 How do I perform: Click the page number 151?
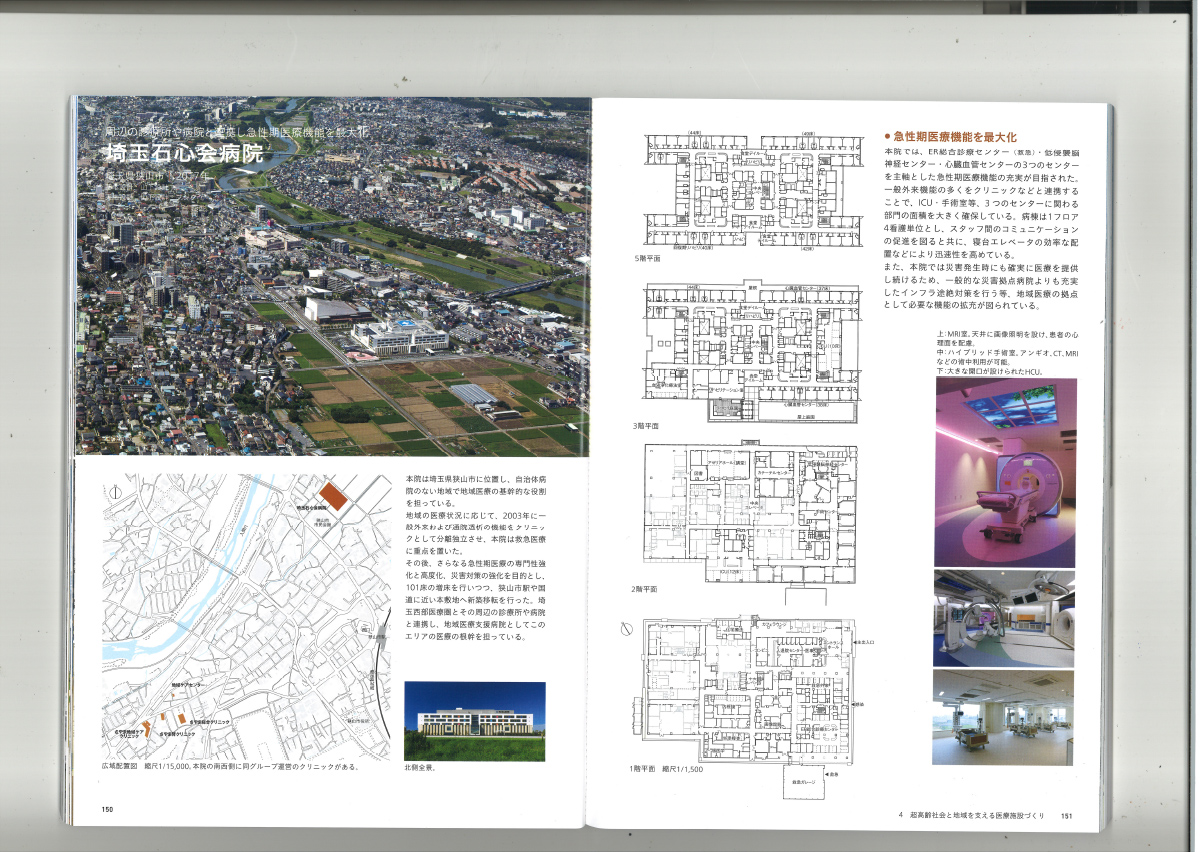coord(1067,816)
